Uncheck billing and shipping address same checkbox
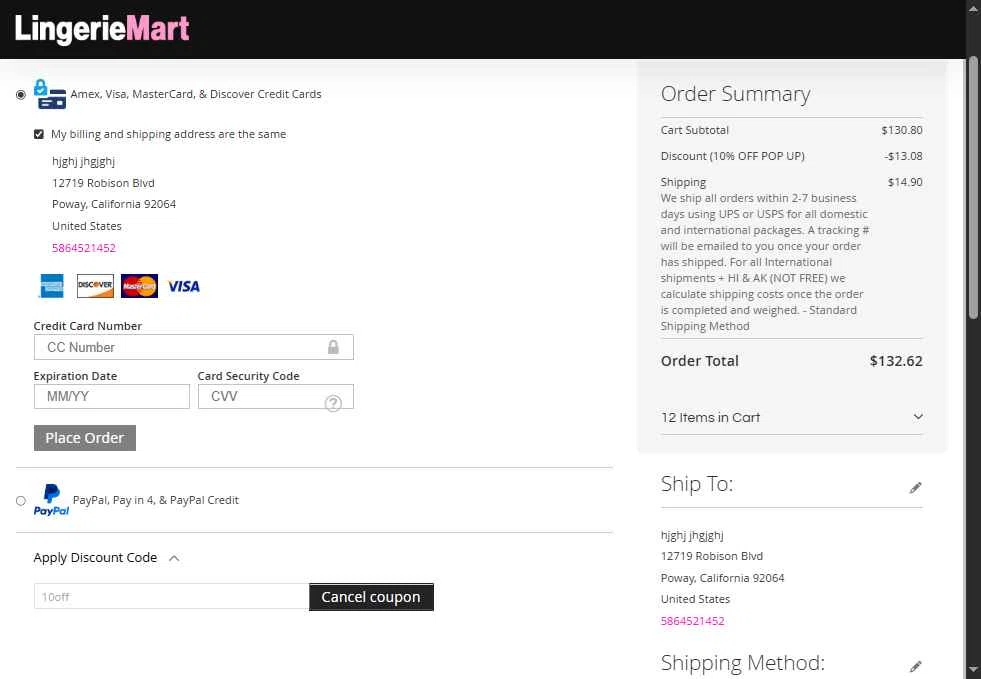 [39, 134]
